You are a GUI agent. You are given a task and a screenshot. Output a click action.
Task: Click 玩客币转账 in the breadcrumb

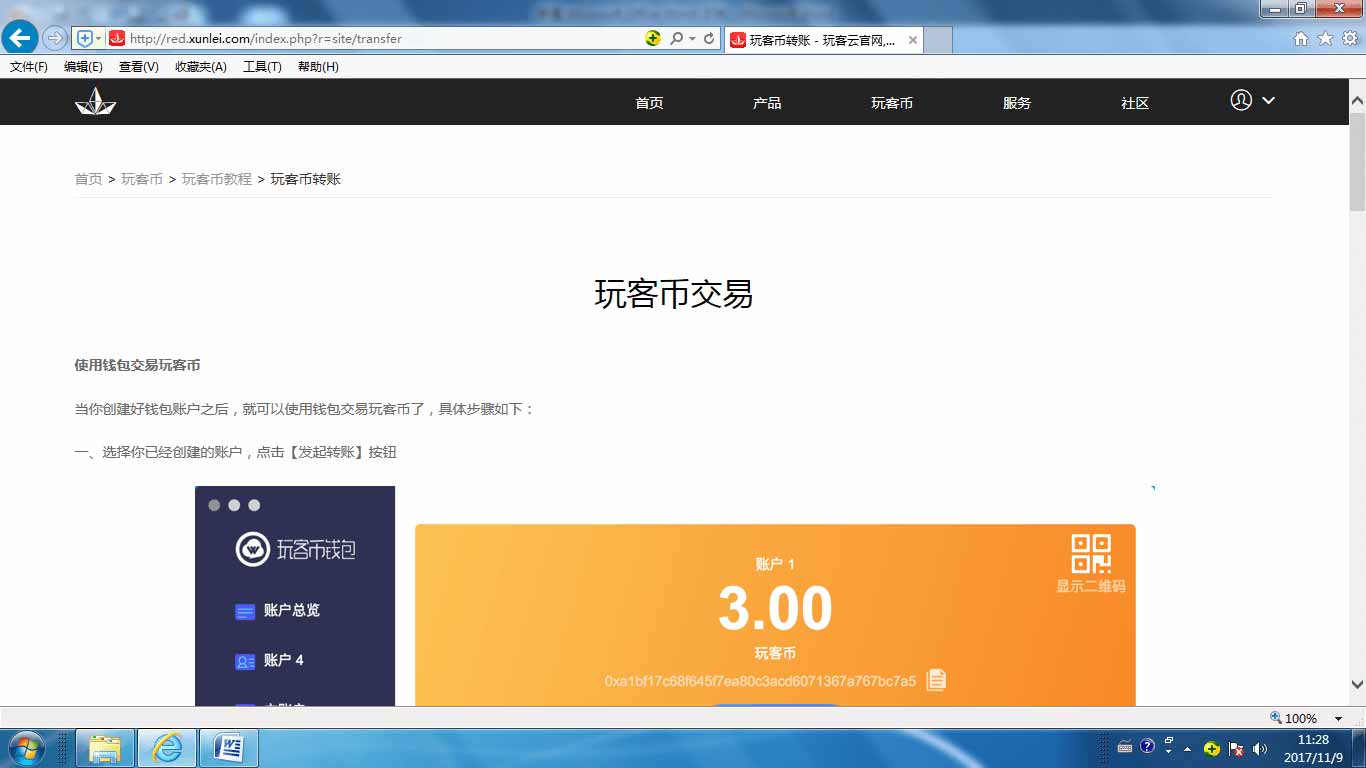[x=306, y=179]
